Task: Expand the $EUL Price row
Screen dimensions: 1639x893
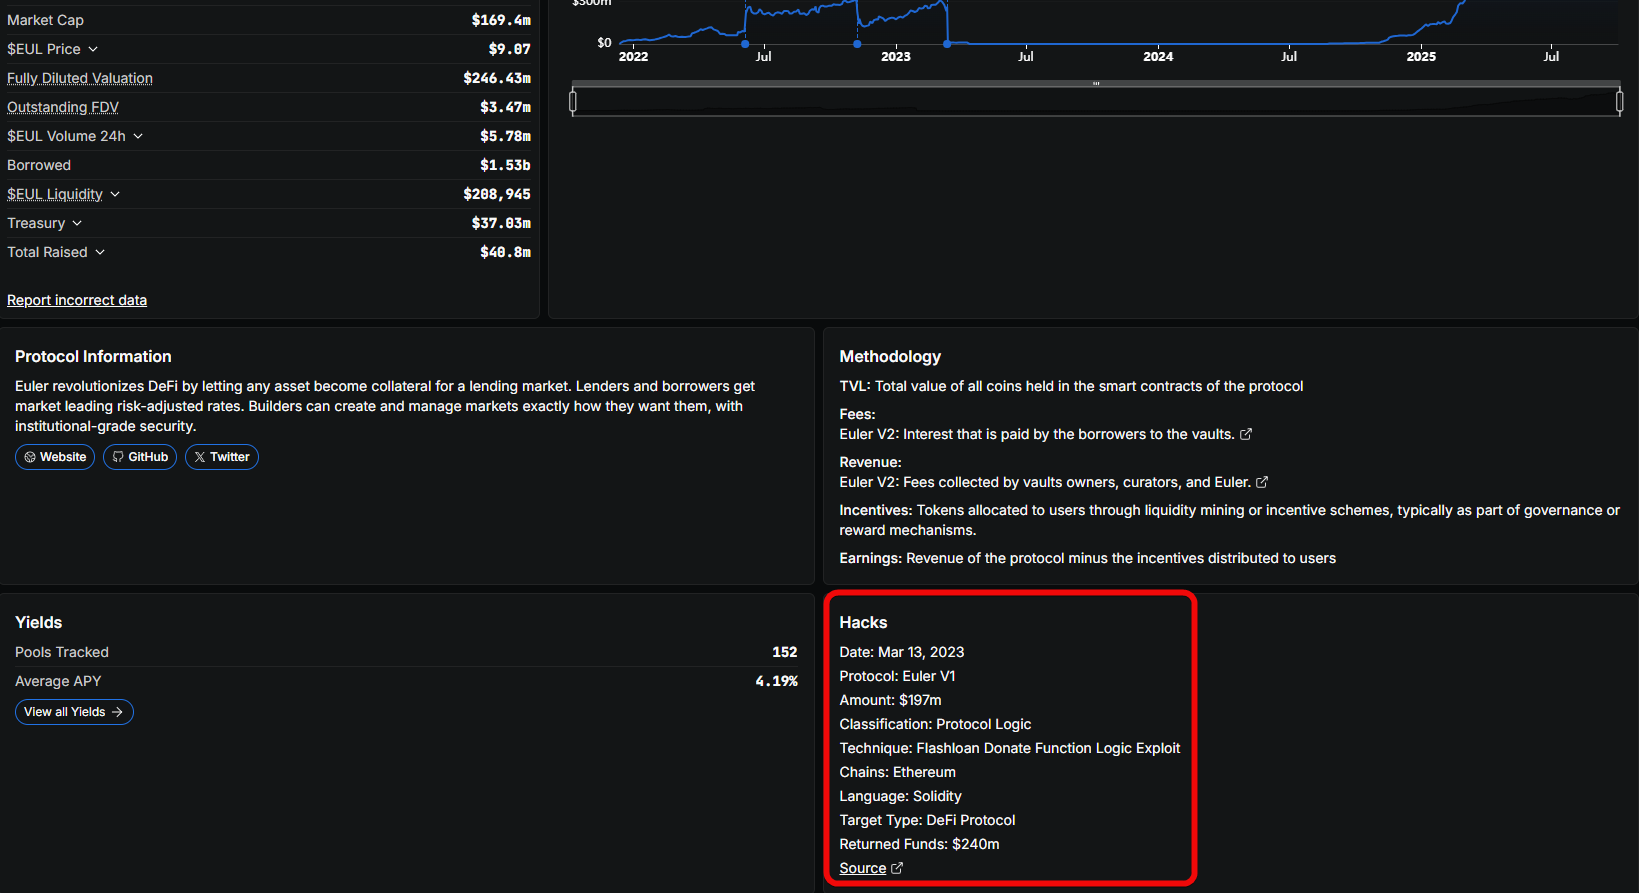Action: click(93, 49)
